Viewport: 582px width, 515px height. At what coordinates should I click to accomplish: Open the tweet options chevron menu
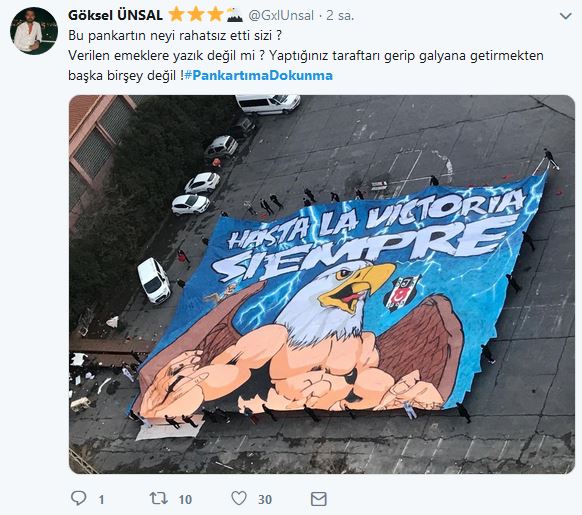point(565,16)
